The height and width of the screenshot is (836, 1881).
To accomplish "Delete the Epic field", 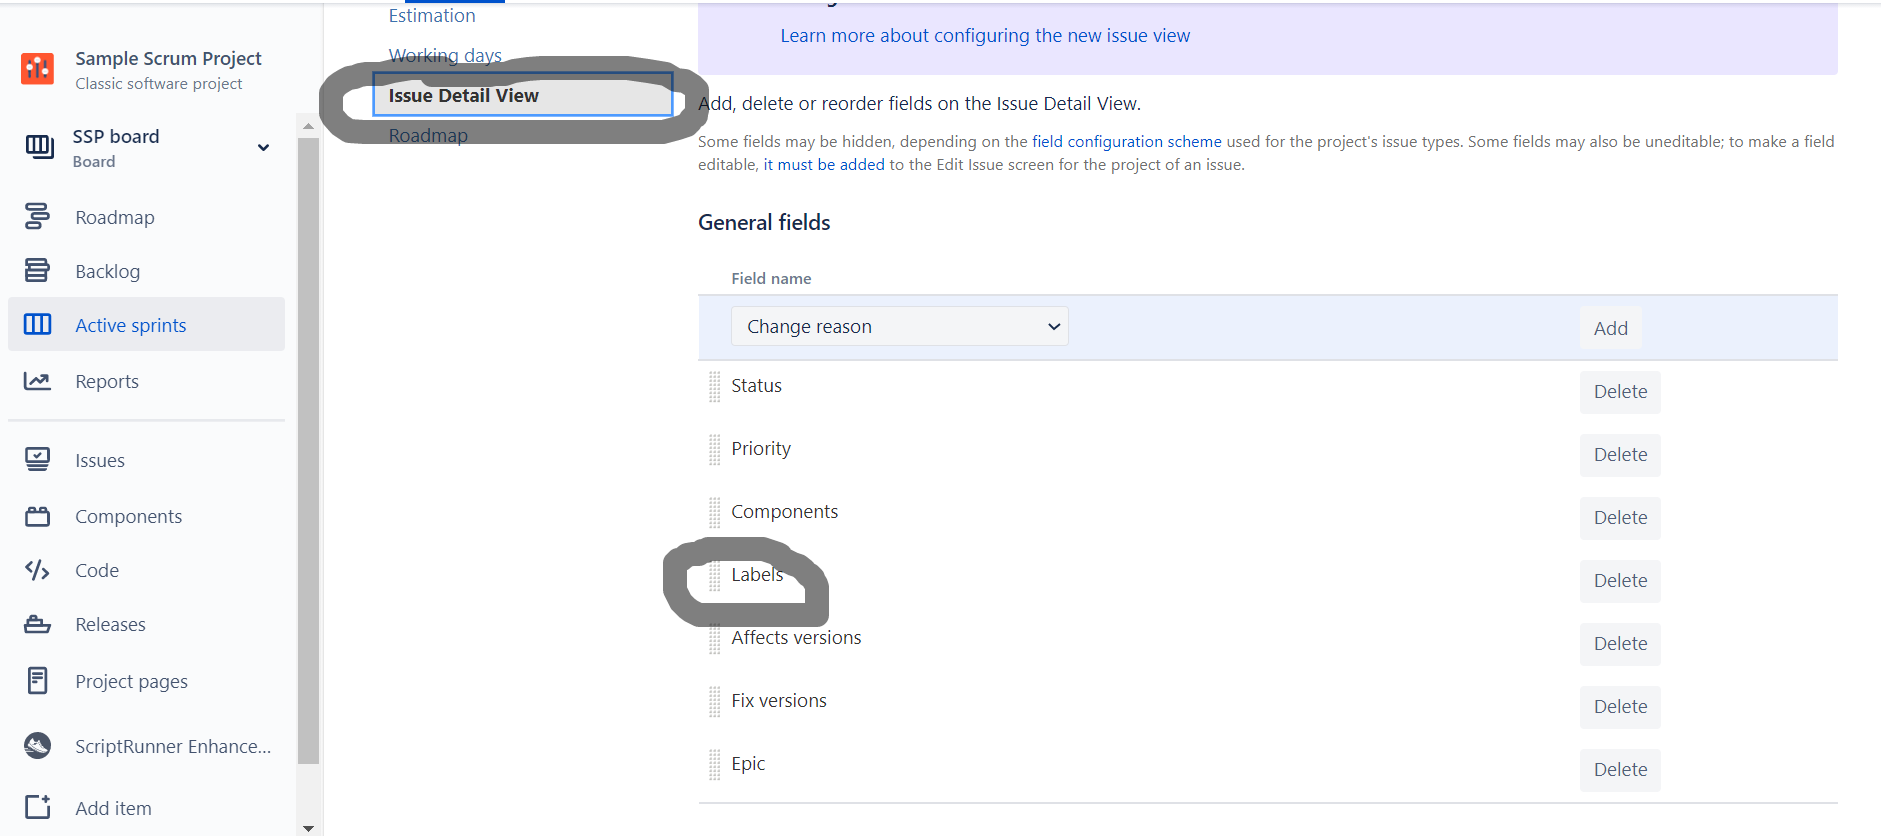I will coord(1620,770).
